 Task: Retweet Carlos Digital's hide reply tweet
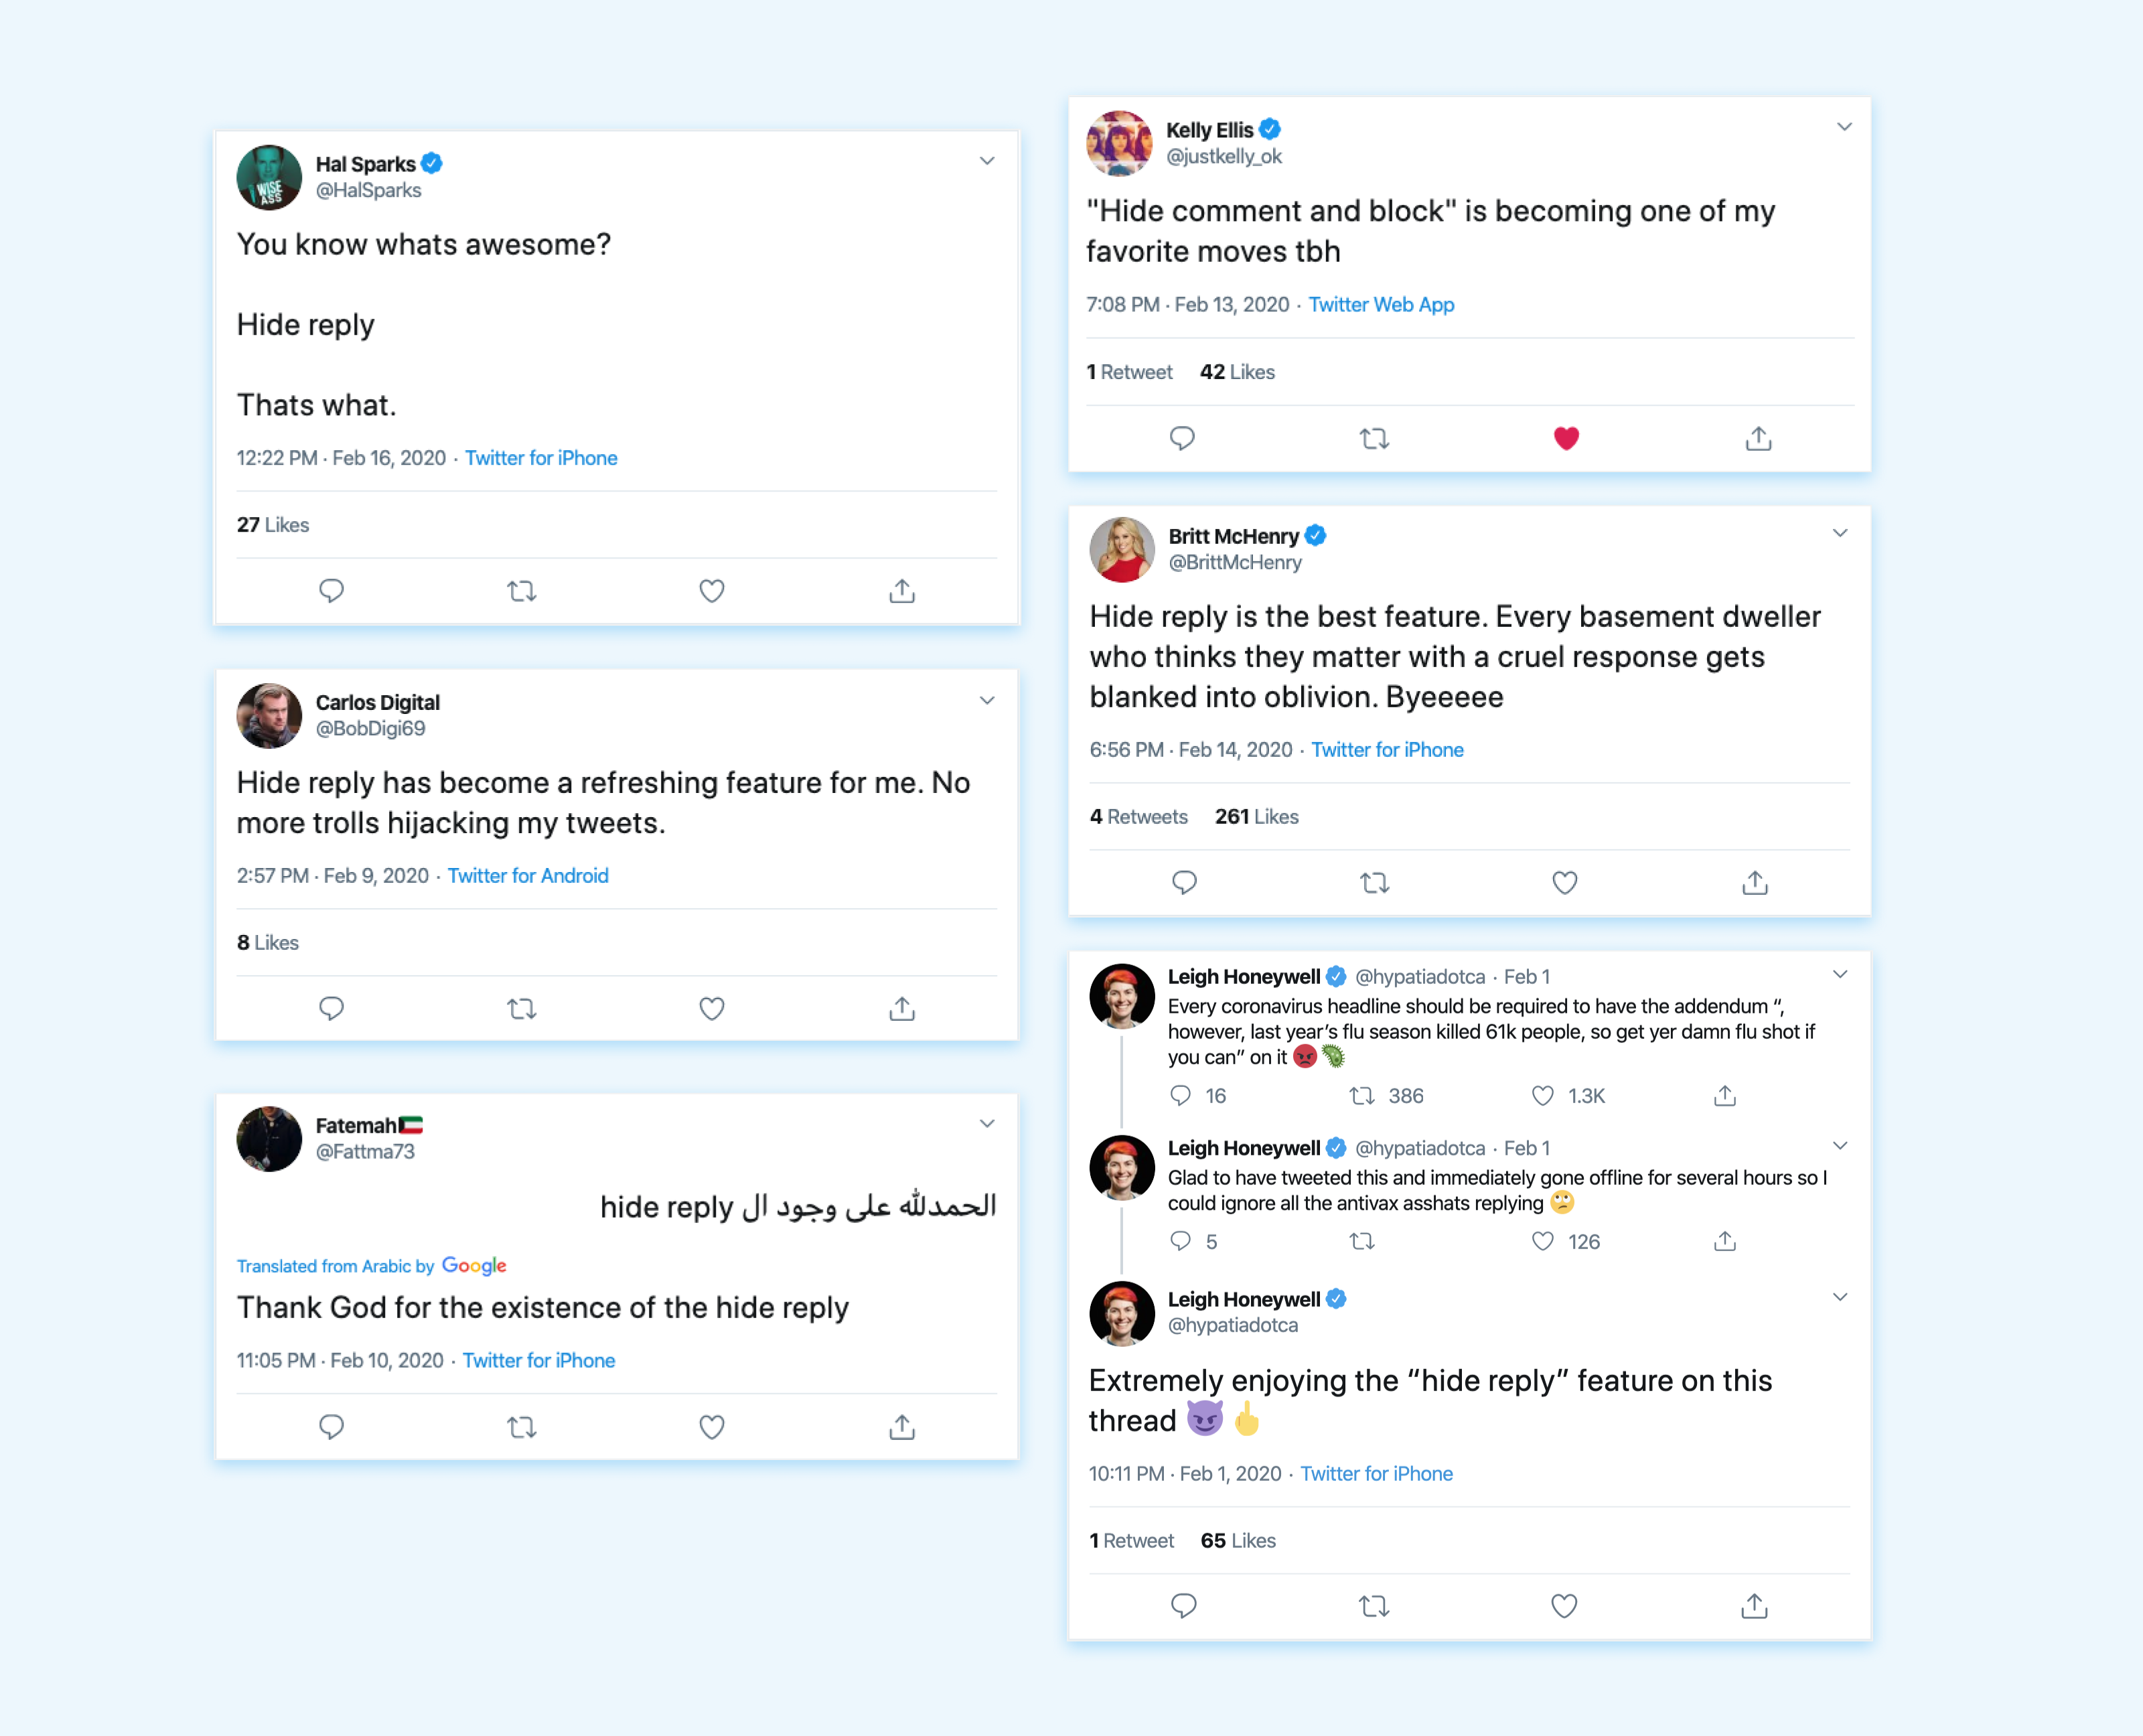(521, 1009)
